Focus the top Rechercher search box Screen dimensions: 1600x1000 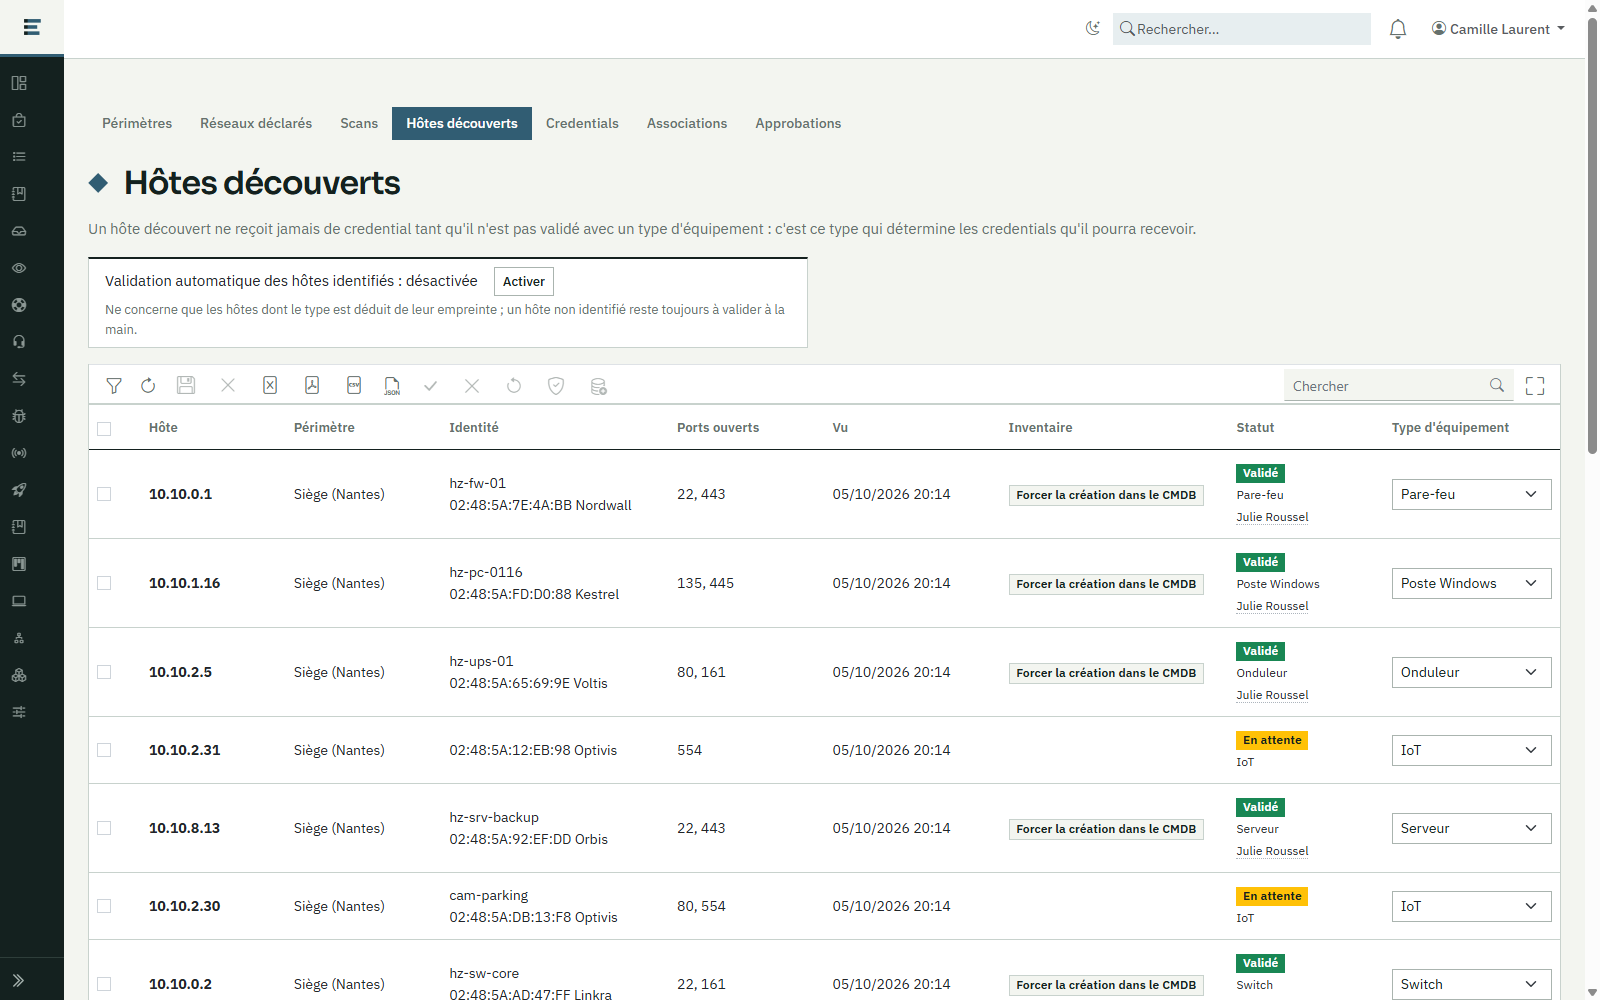(x=1242, y=29)
